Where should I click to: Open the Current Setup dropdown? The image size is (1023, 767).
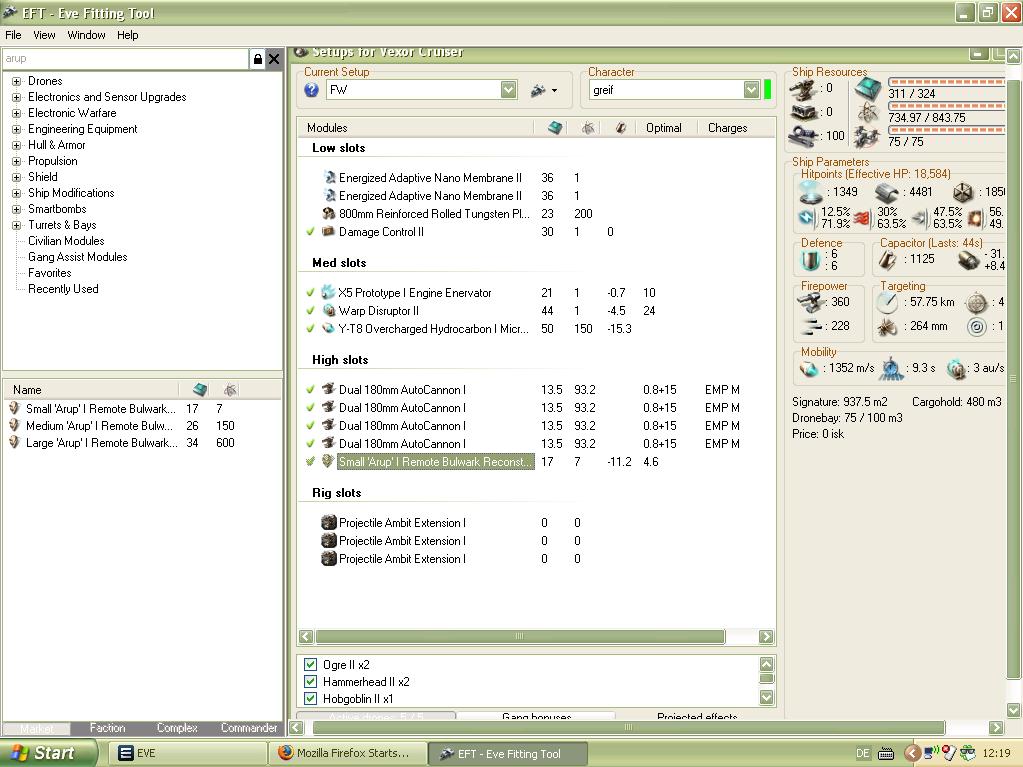coord(508,90)
